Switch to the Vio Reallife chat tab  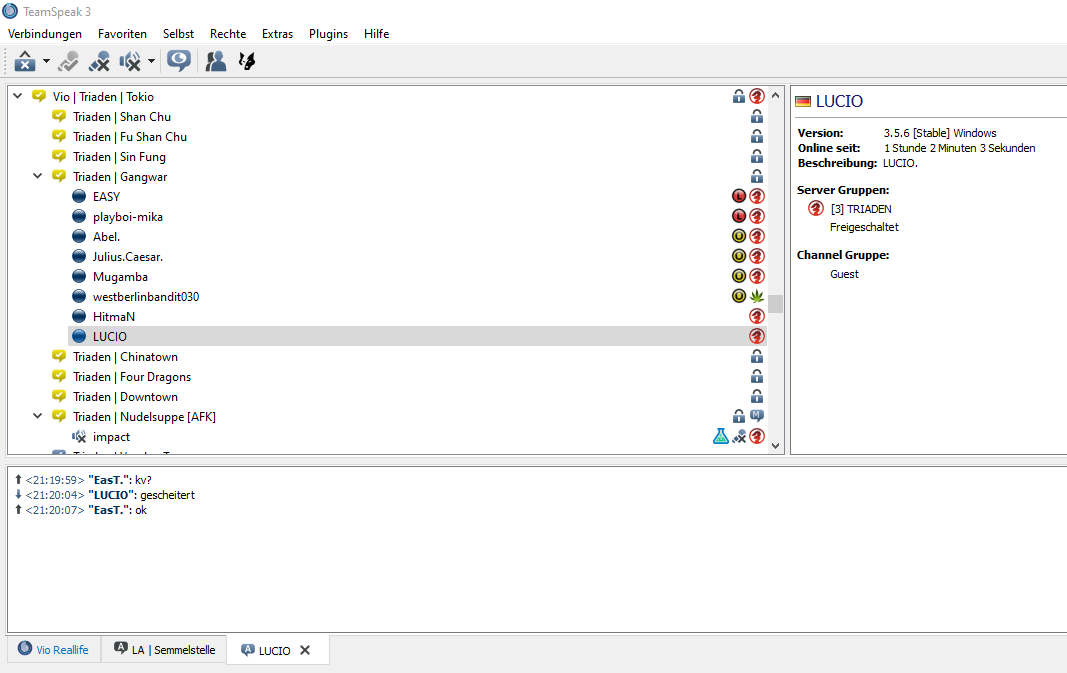point(54,650)
